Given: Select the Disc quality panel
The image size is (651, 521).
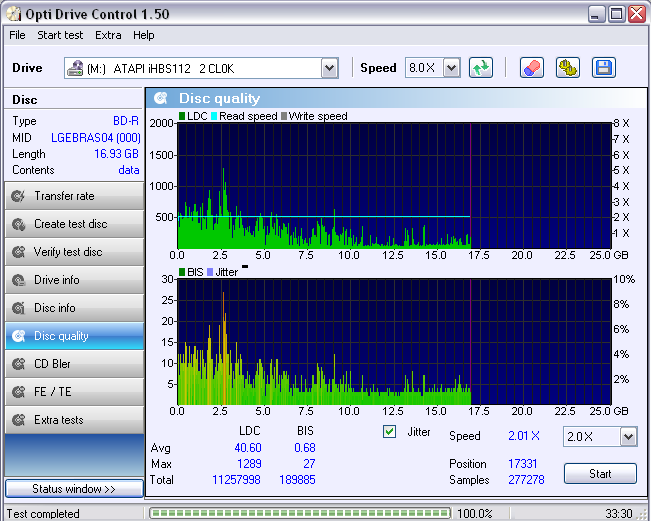Looking at the screenshot, I should (74, 336).
